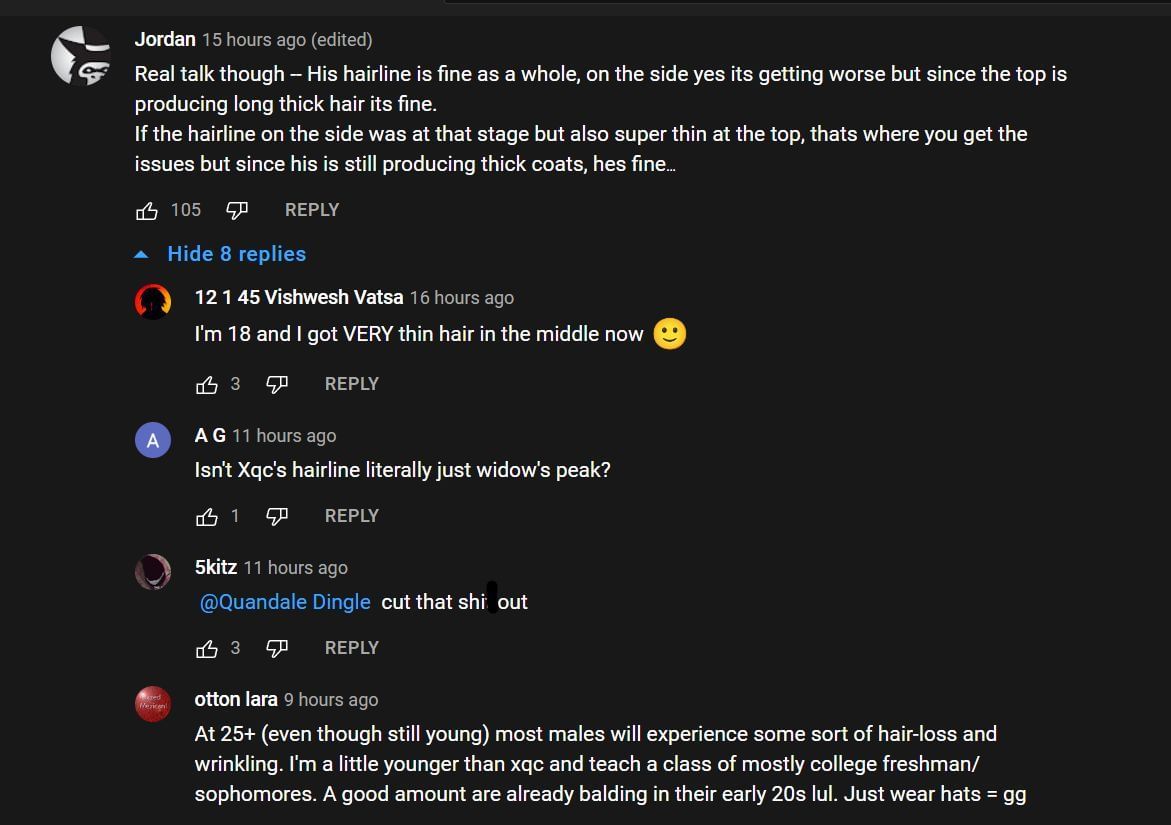Open otton lara's red avatar
This screenshot has width=1171, height=825.
pyautogui.click(x=153, y=704)
